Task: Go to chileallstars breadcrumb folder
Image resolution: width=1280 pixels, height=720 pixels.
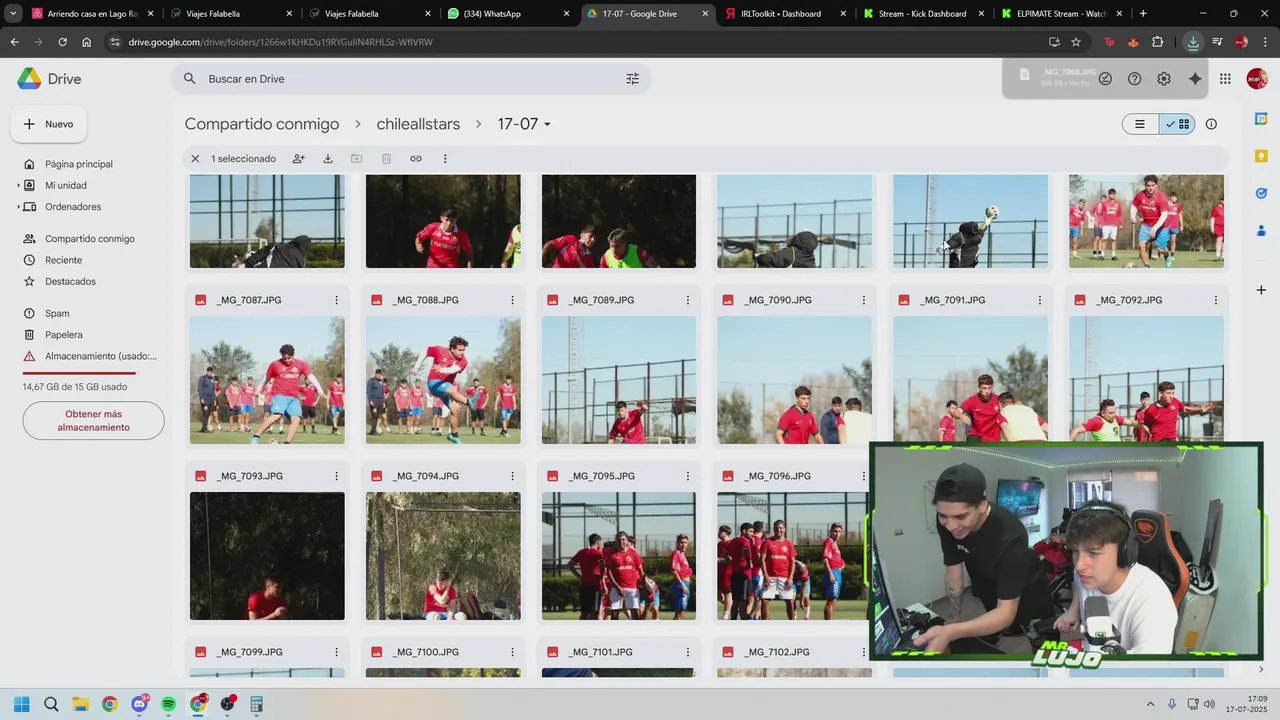Action: click(418, 124)
